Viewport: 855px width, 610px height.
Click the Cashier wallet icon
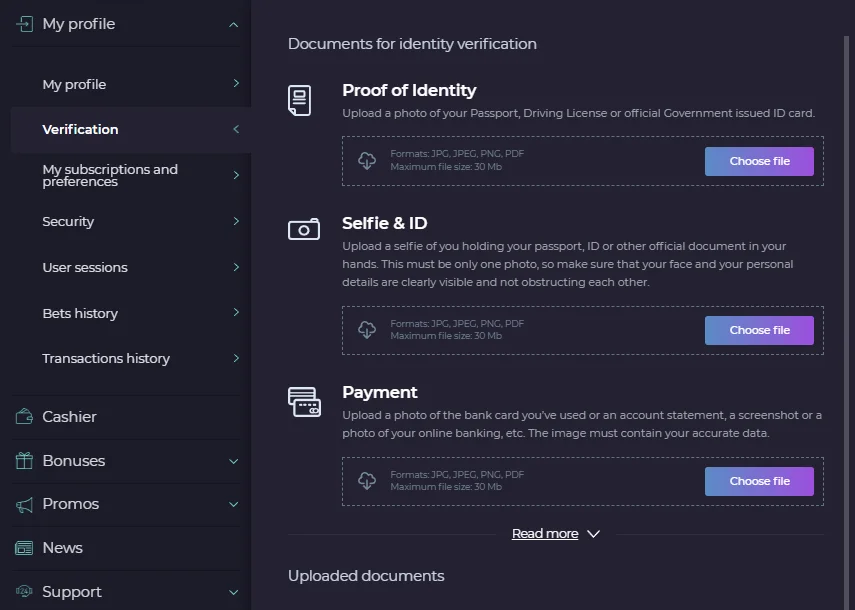tap(24, 416)
